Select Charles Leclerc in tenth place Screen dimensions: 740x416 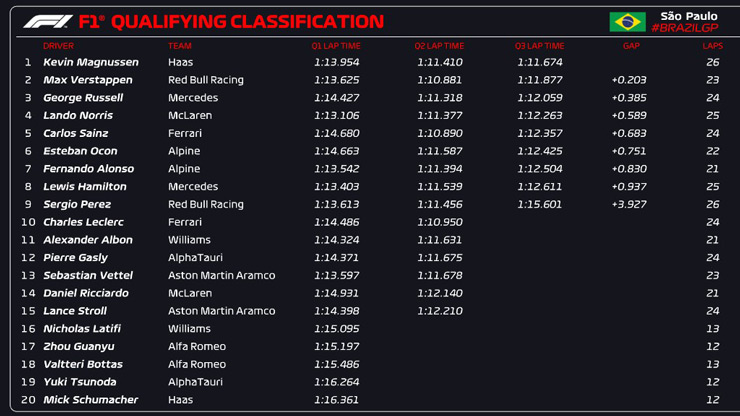click(83, 222)
